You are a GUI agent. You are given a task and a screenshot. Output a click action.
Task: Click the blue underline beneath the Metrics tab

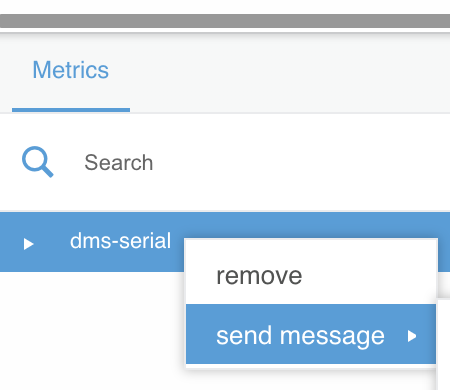(71, 110)
